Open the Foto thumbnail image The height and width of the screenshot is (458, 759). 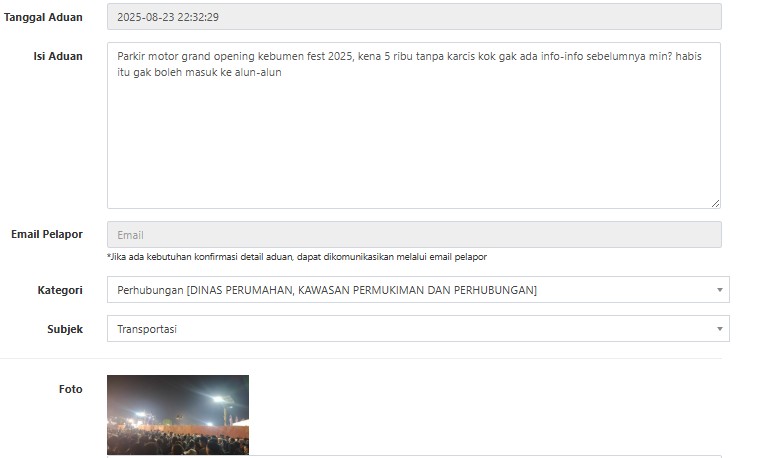[x=178, y=415]
